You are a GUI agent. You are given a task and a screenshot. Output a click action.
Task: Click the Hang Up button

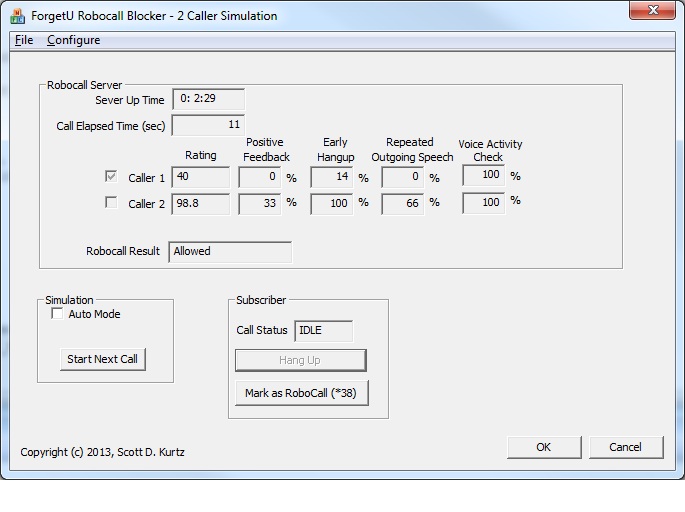tap(301, 360)
